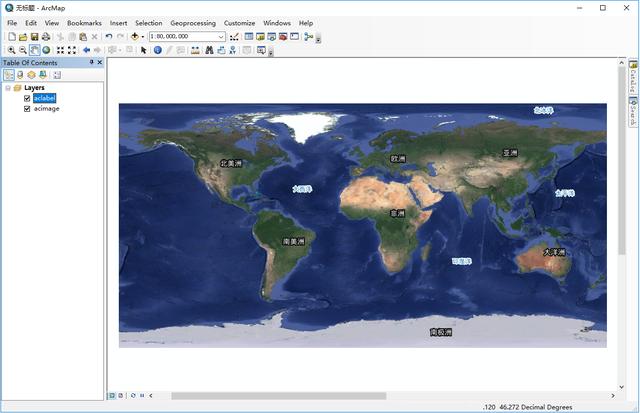Open the Geoprocessing menu

[193, 23]
